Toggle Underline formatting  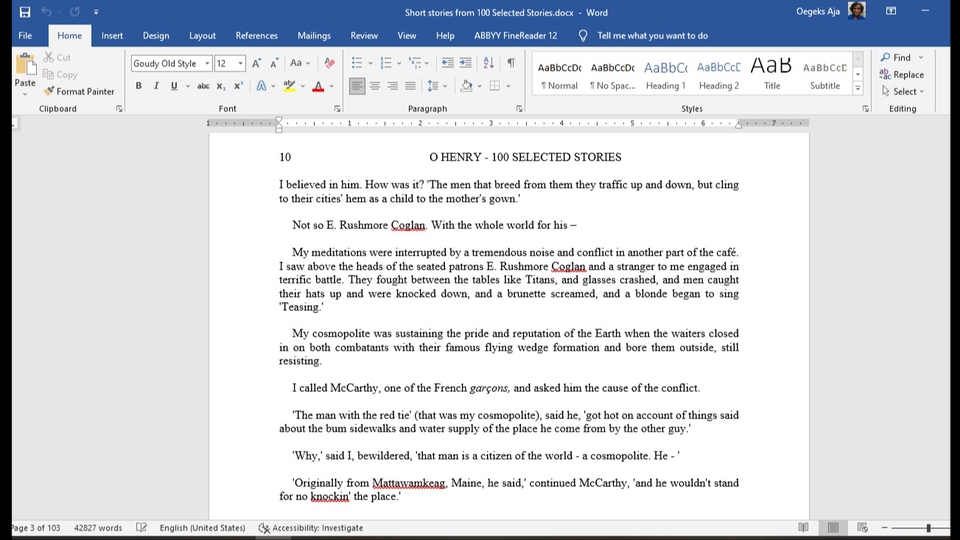coord(174,86)
